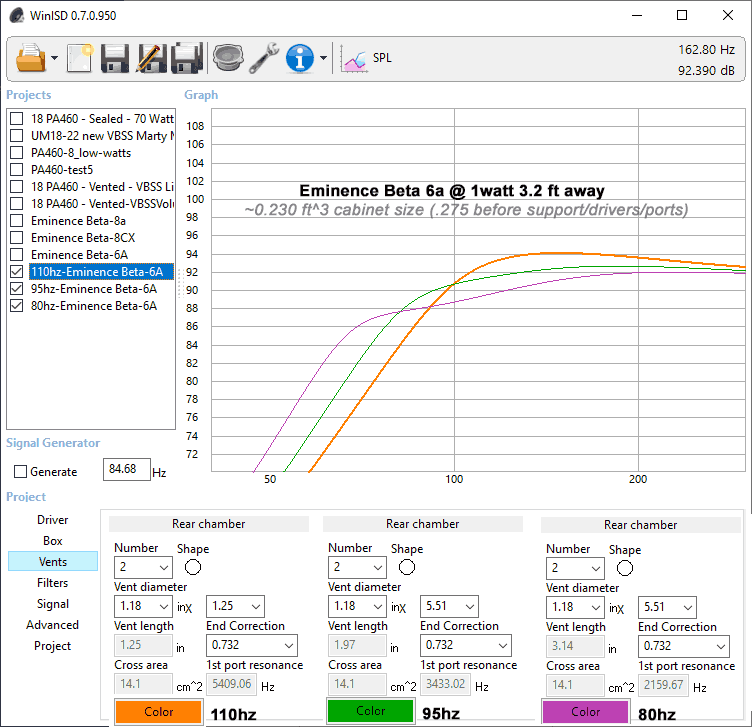The width and height of the screenshot is (752, 727).
Task: Open 110hz vent diameter 1.18 dropdown
Action: [x=143, y=607]
